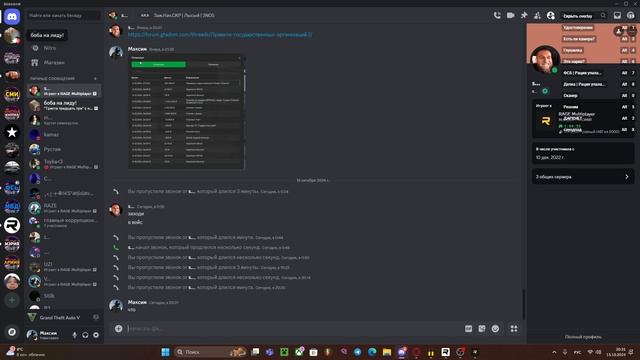Open Discord home direct messages button
This screenshot has width=640, height=360.
(x=12, y=17)
